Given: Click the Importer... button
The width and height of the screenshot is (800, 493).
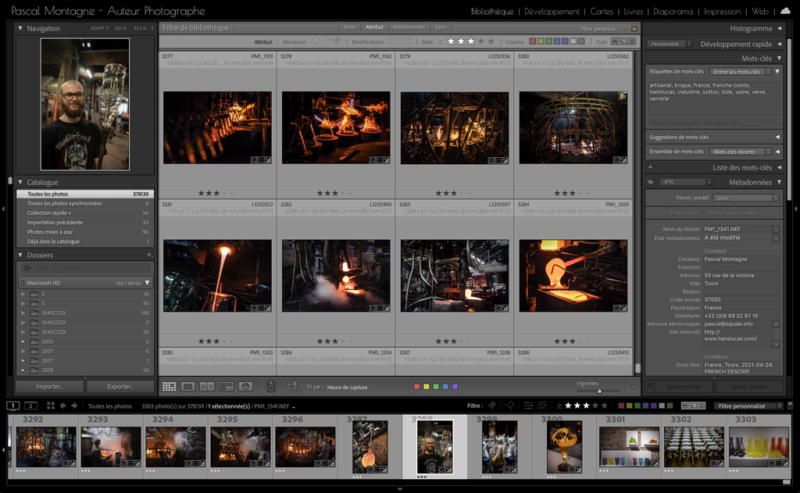Looking at the screenshot, I should point(50,386).
